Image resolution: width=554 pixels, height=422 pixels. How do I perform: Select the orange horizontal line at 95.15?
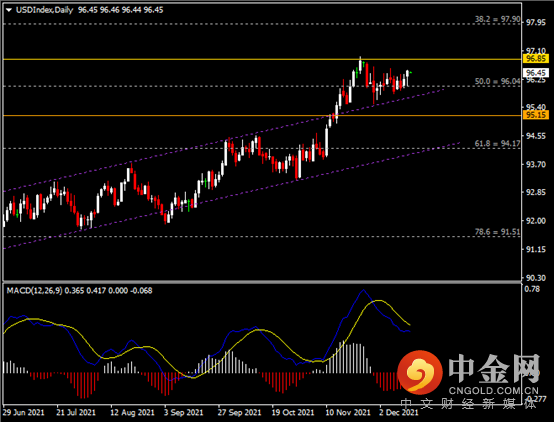(262, 115)
